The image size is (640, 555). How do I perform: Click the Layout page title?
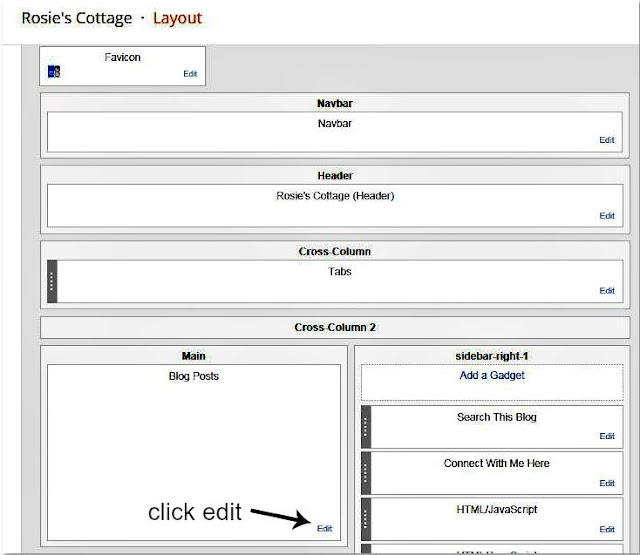pyautogui.click(x=178, y=18)
